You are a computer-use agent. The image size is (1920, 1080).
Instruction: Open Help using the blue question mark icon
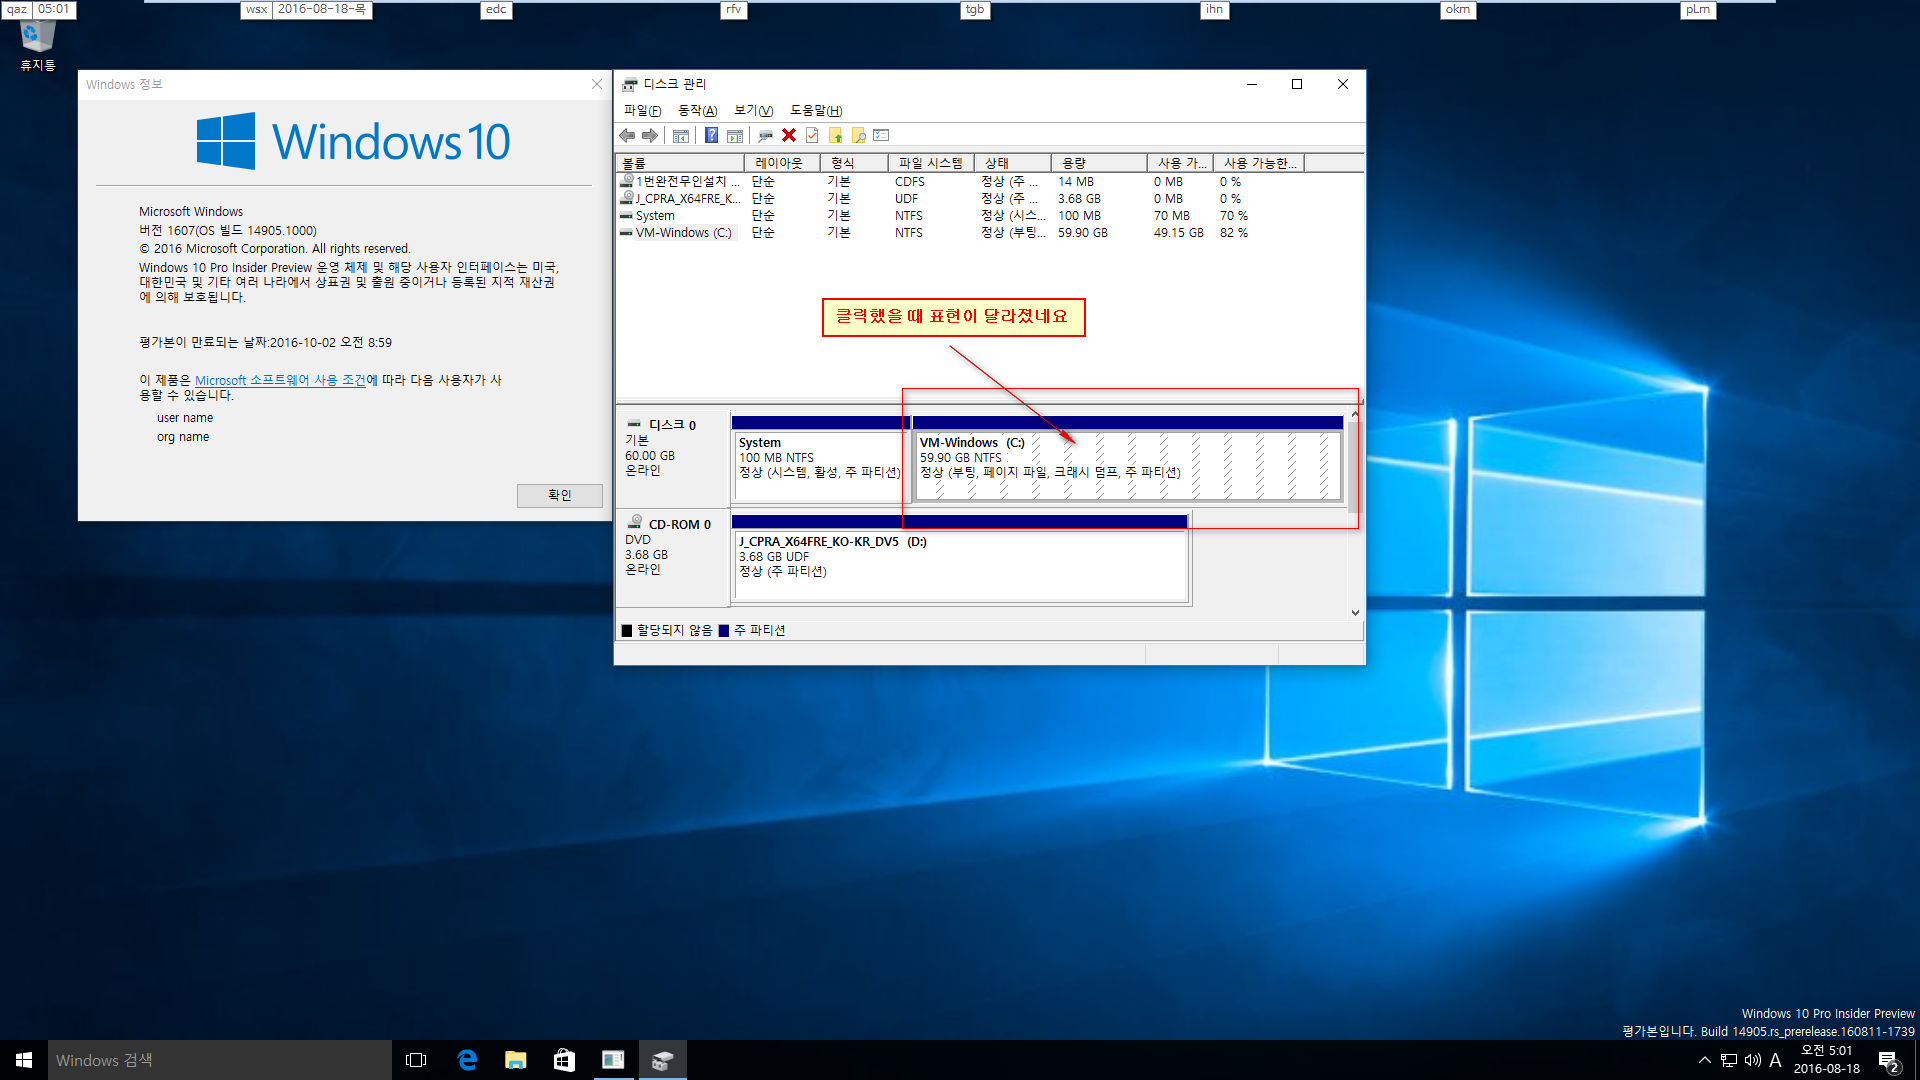pyautogui.click(x=711, y=136)
